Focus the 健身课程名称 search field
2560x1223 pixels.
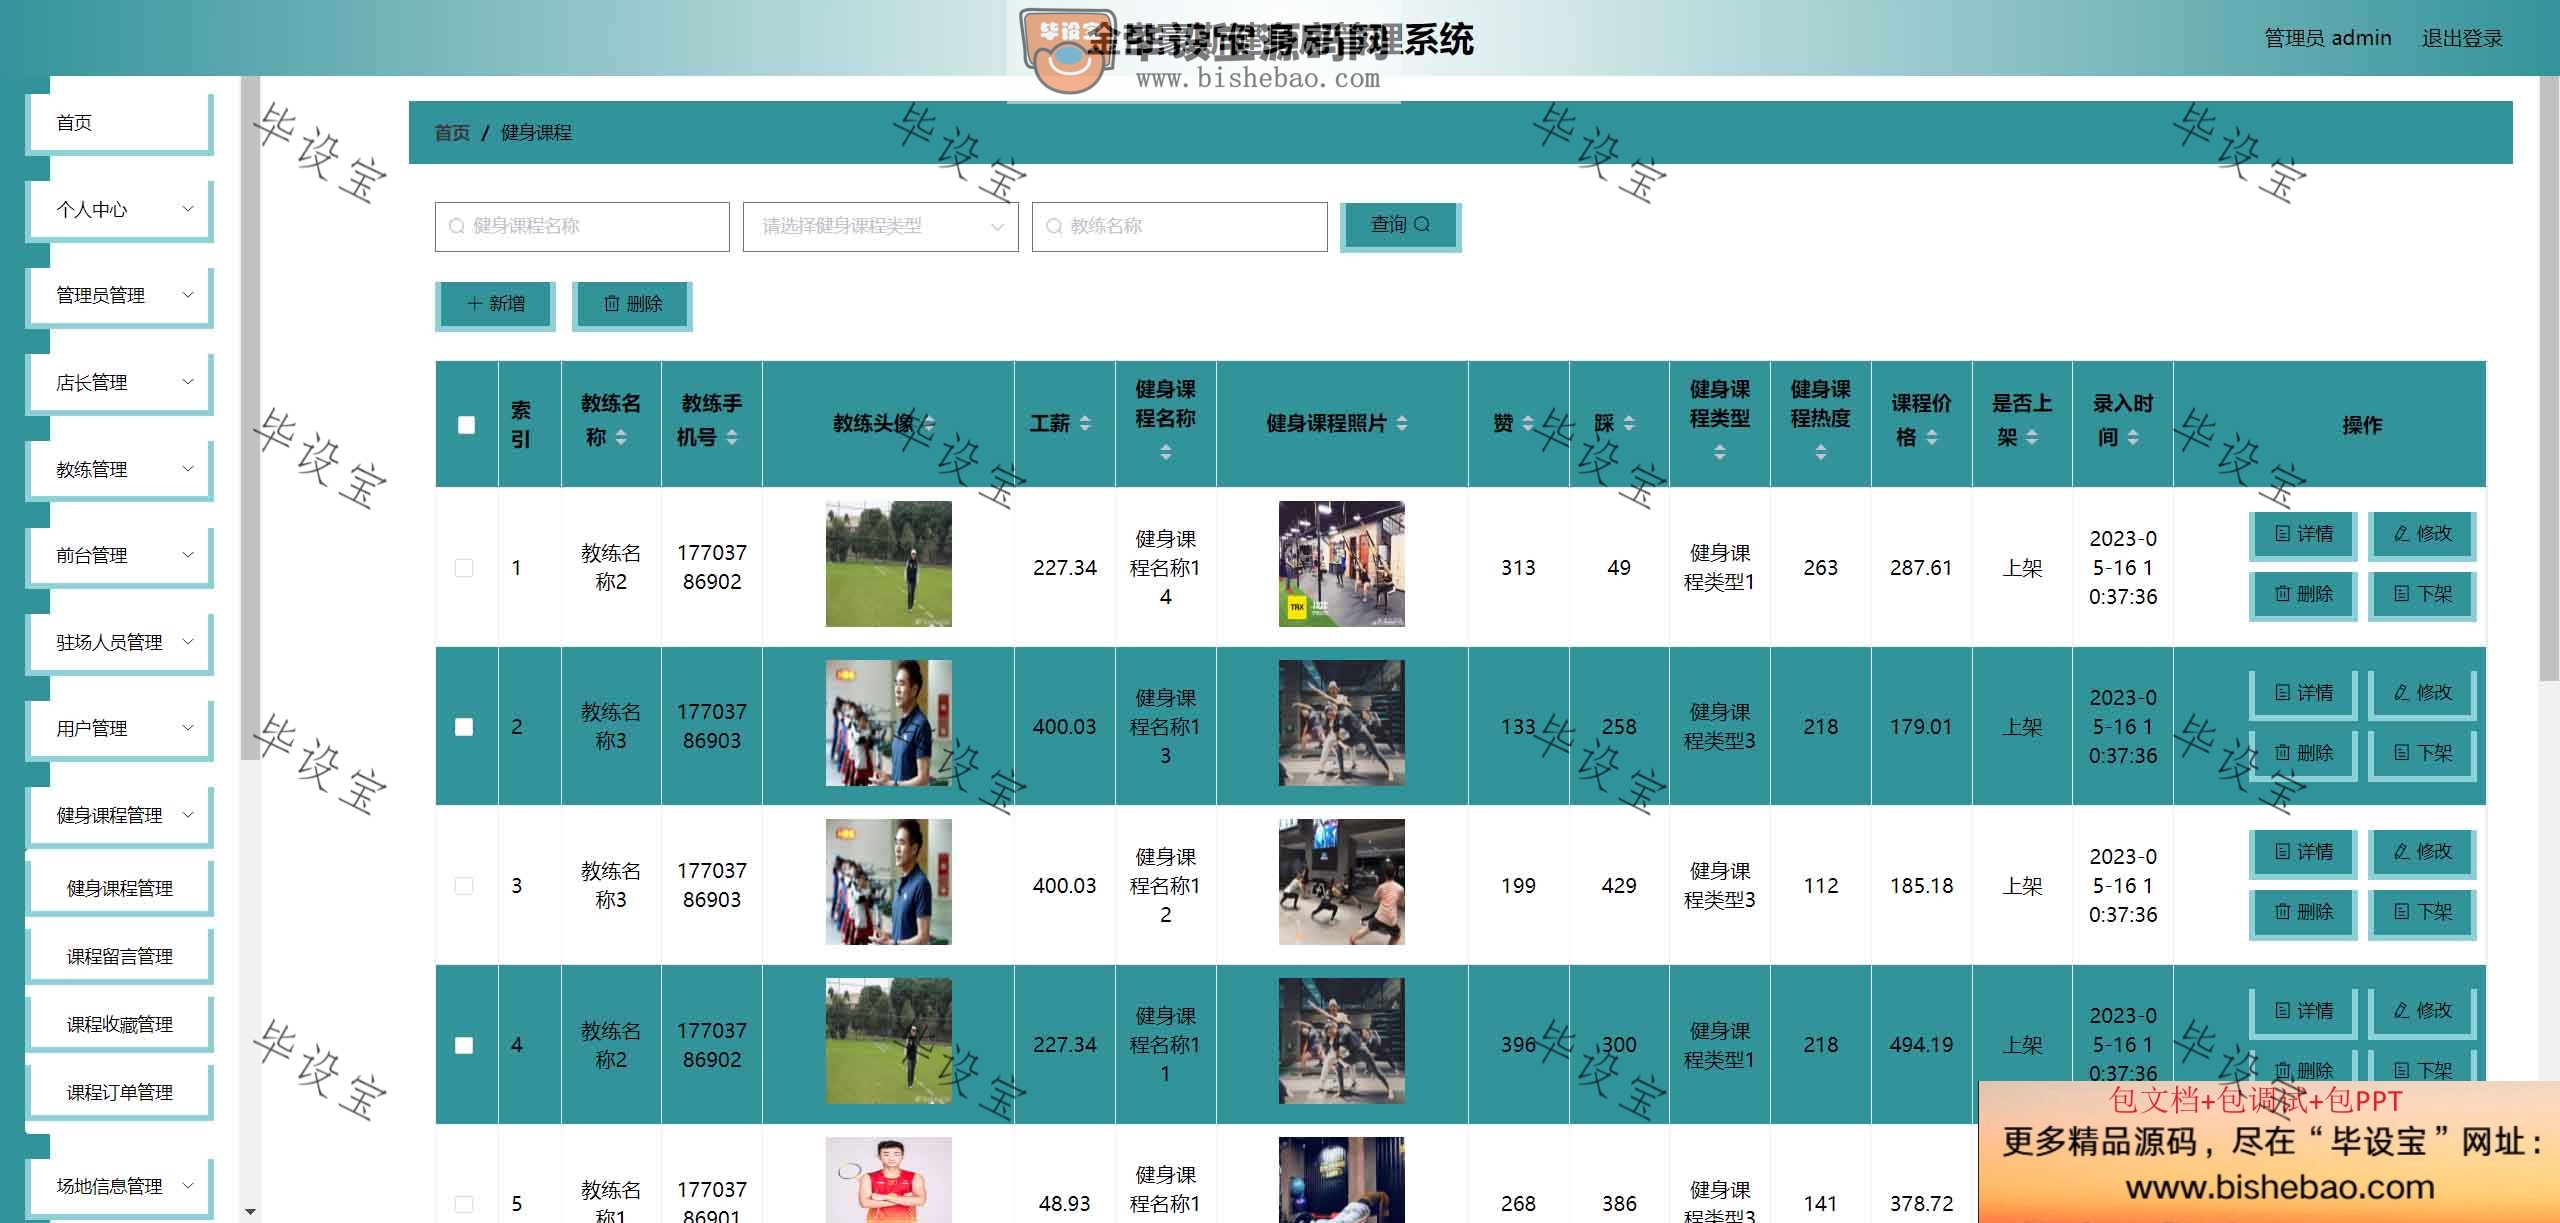coord(582,227)
